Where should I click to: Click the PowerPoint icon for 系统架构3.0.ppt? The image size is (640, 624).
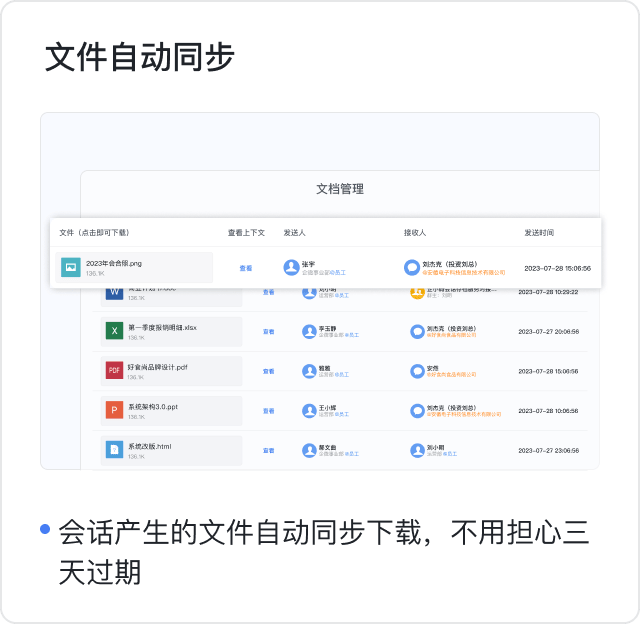click(x=114, y=411)
